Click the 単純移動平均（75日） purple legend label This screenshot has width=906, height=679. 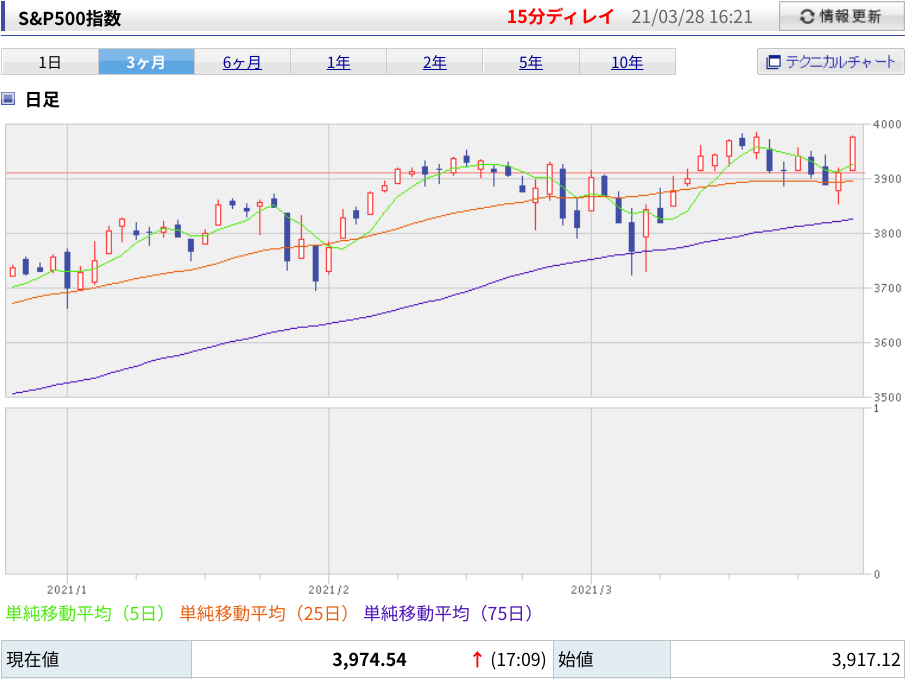click(x=448, y=613)
